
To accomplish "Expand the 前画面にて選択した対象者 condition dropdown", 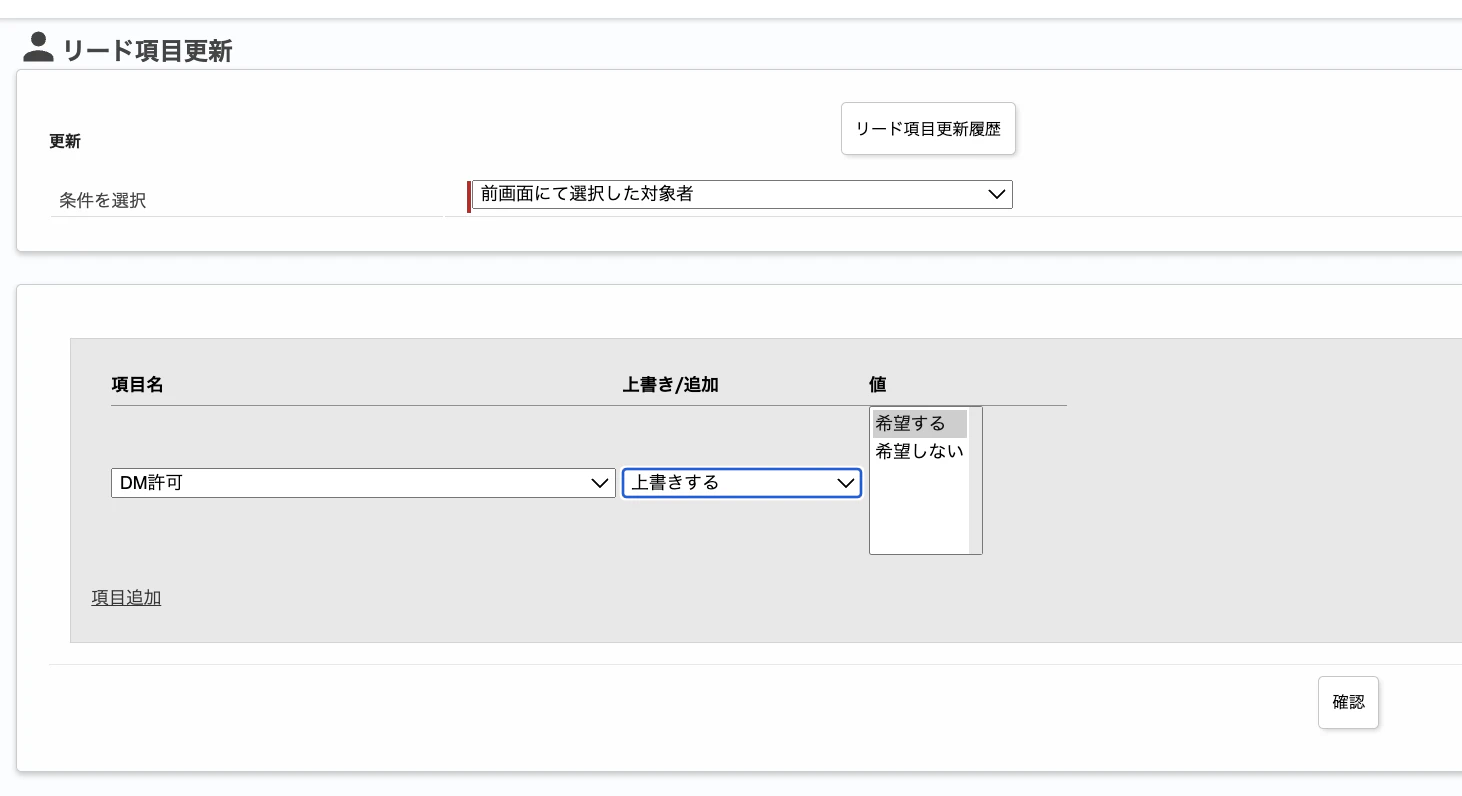I will pos(742,194).
